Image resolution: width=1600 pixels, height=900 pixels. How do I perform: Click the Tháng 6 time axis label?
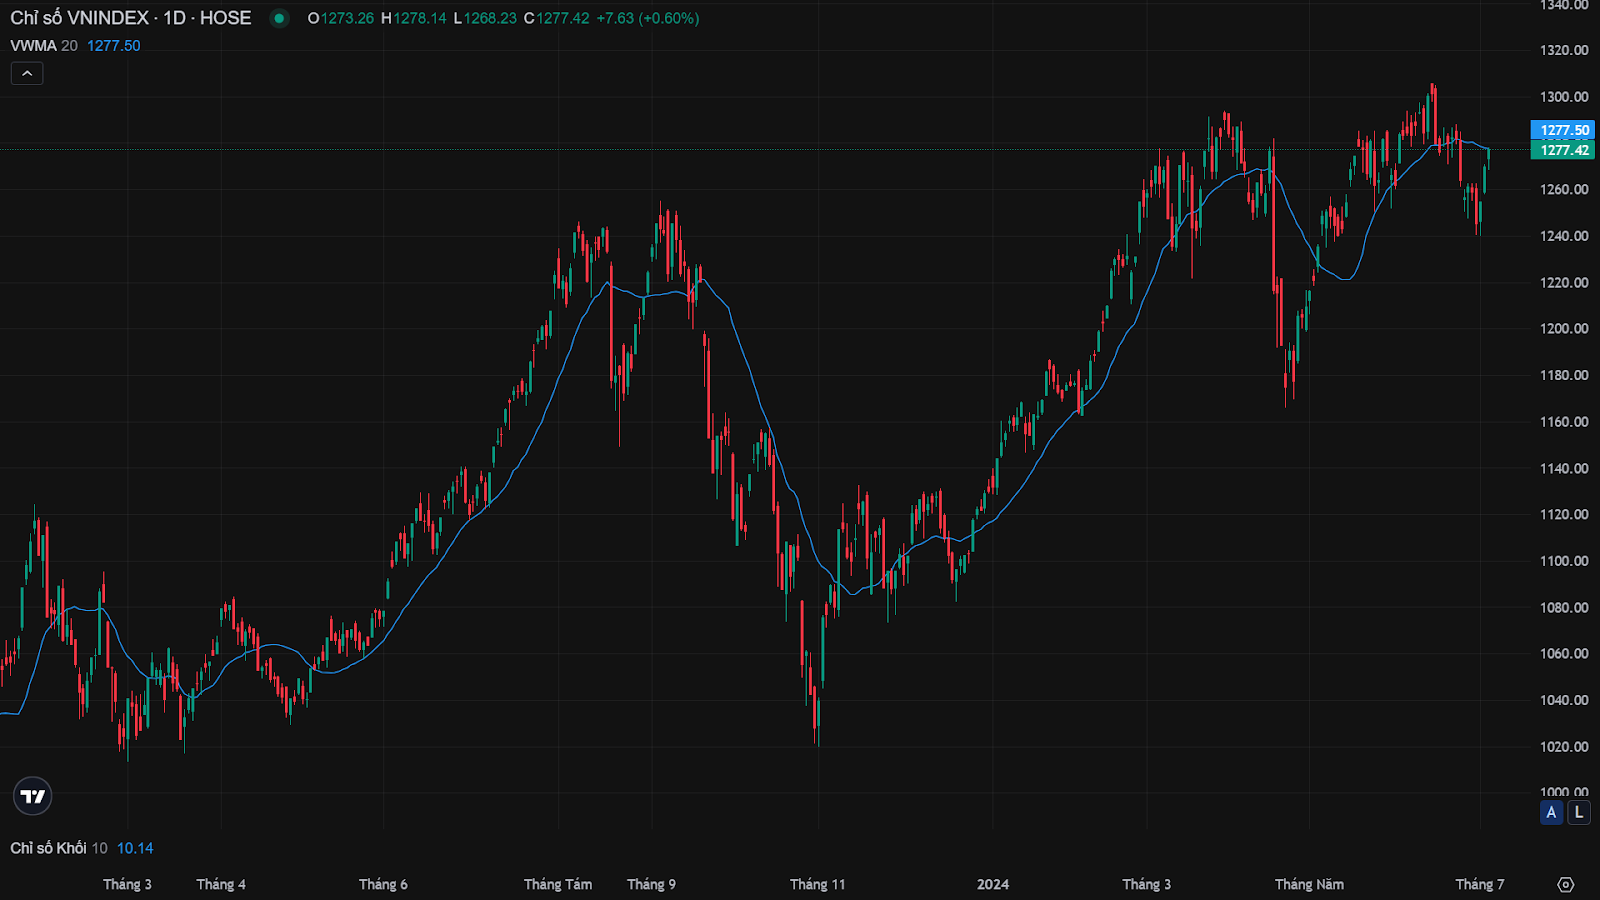pos(383,884)
